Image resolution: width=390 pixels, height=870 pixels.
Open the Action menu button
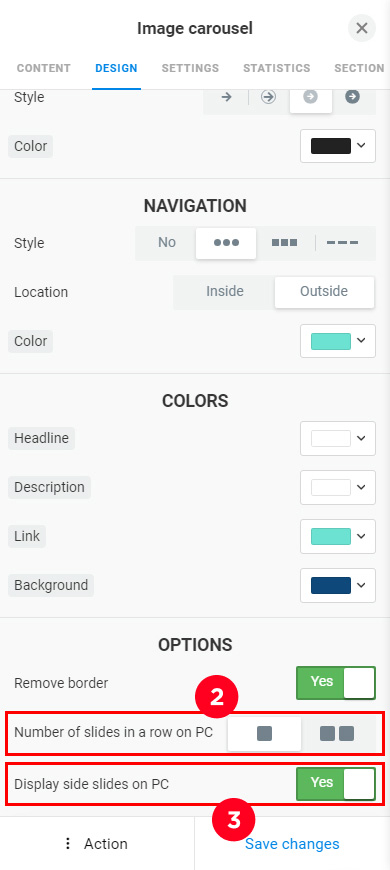click(x=97, y=843)
